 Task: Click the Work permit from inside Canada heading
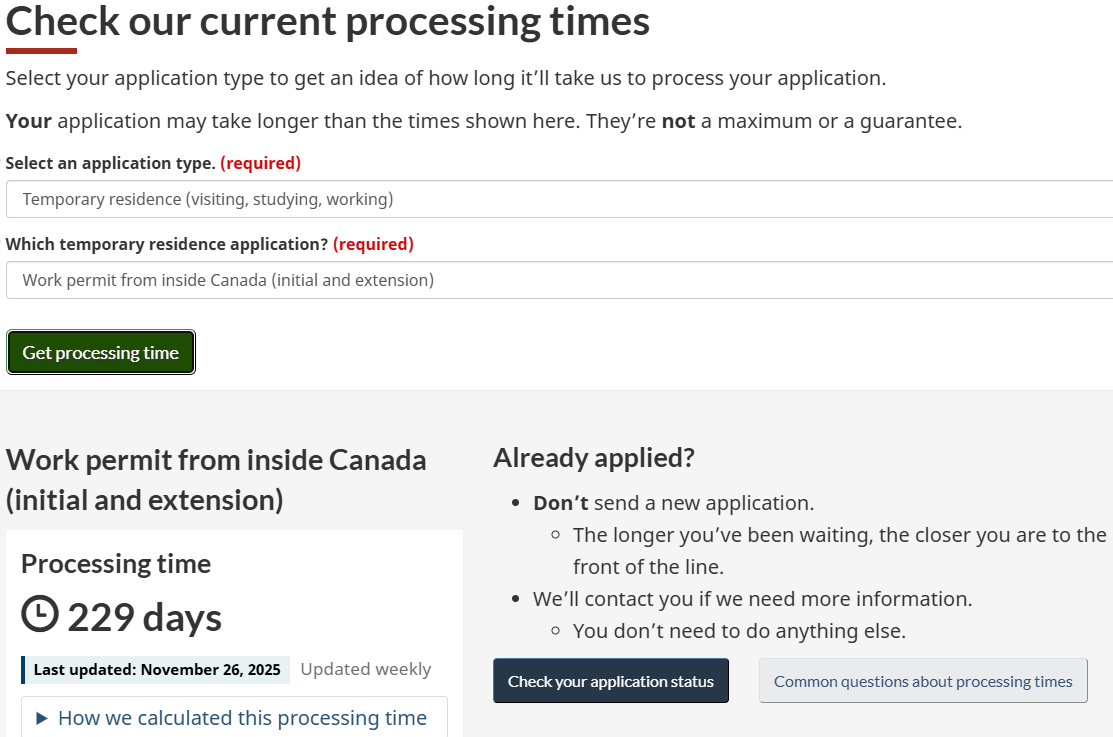pyautogui.click(x=216, y=479)
